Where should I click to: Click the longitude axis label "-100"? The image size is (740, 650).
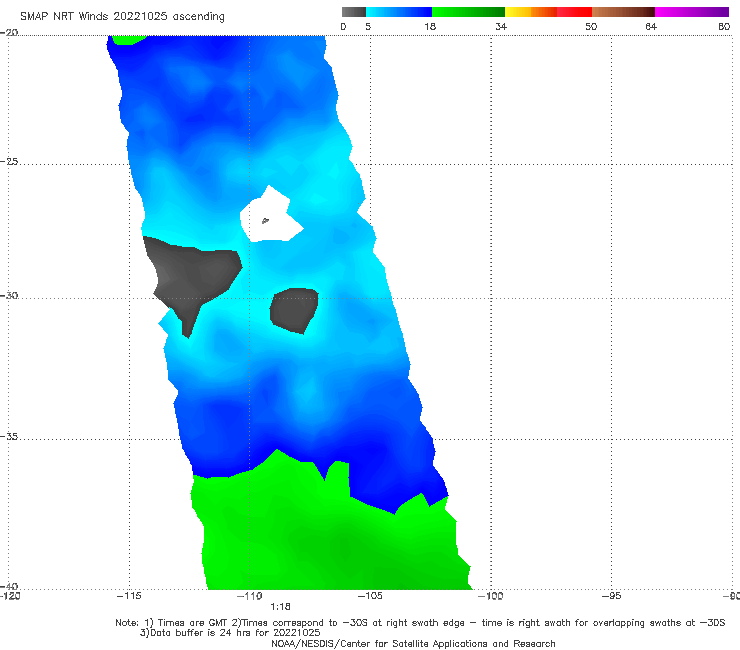(490, 596)
